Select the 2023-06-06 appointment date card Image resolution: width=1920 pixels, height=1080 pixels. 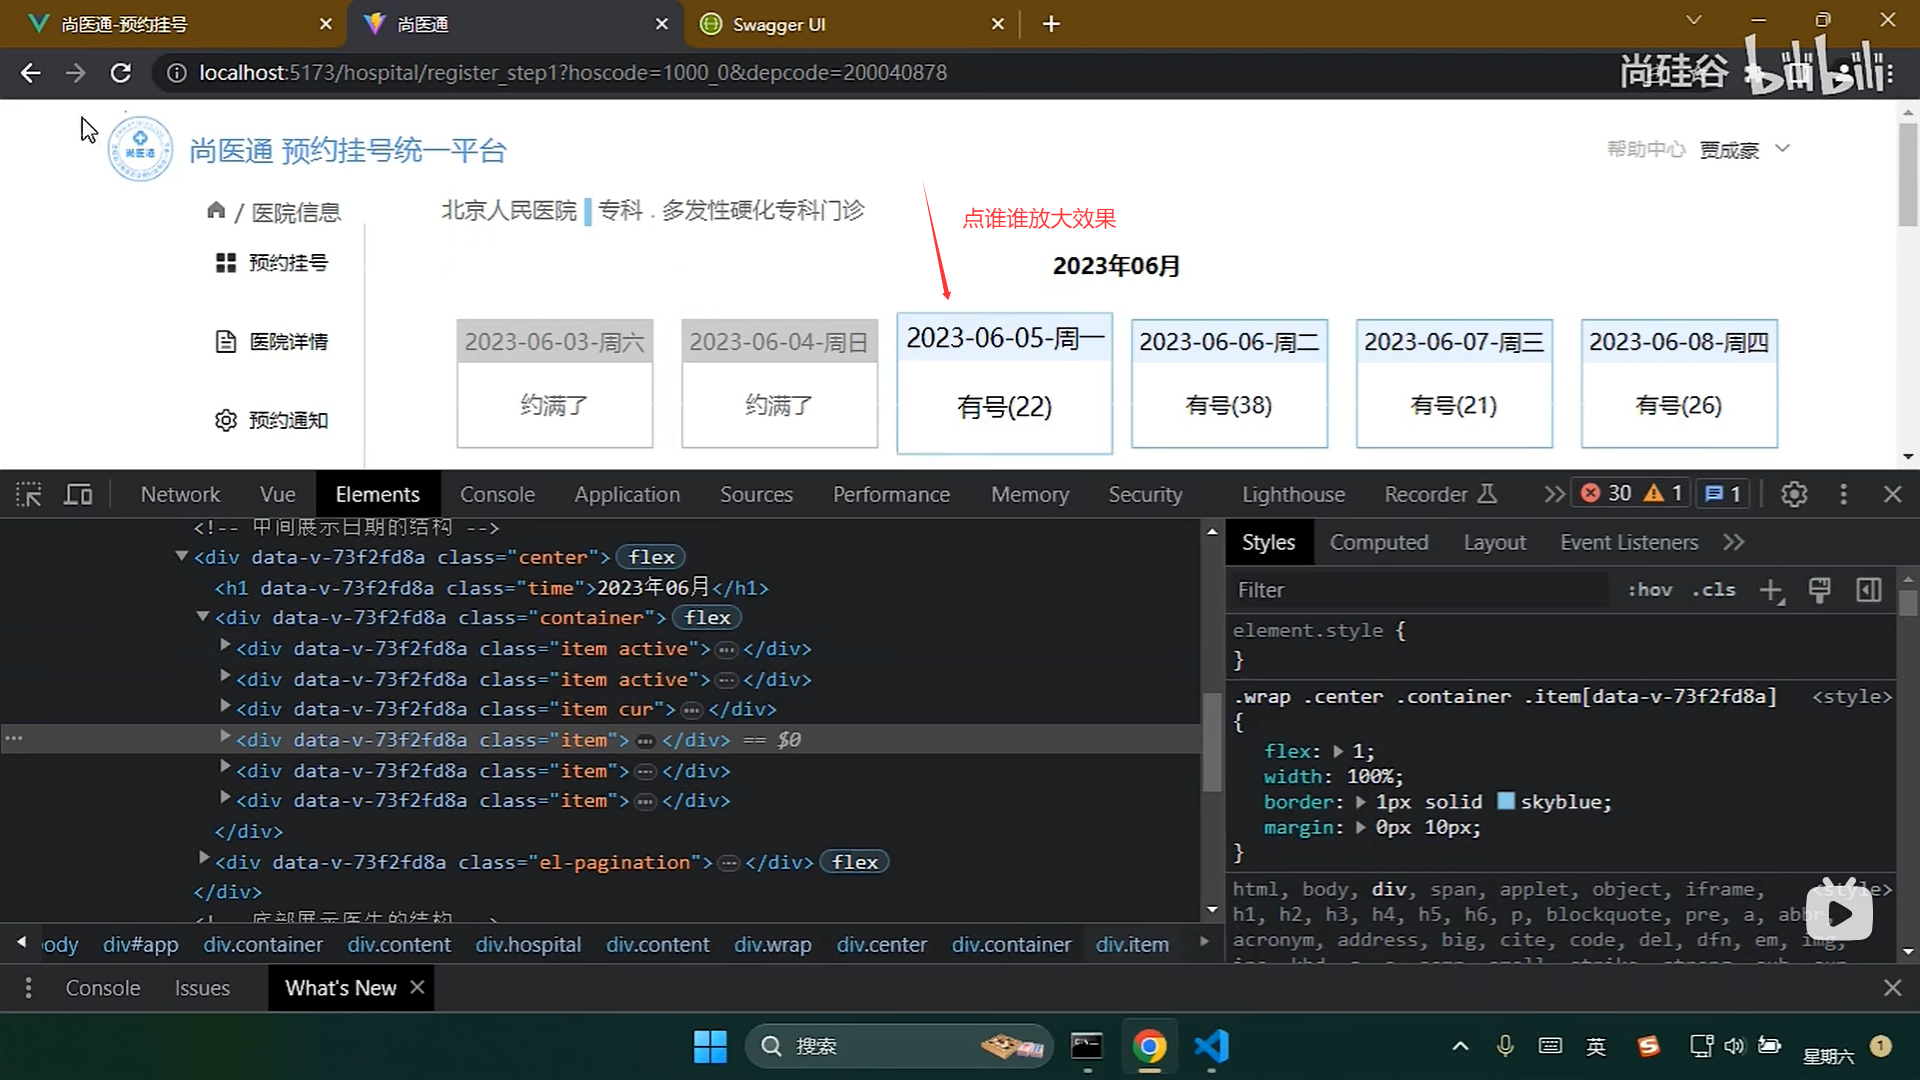[1228, 383]
